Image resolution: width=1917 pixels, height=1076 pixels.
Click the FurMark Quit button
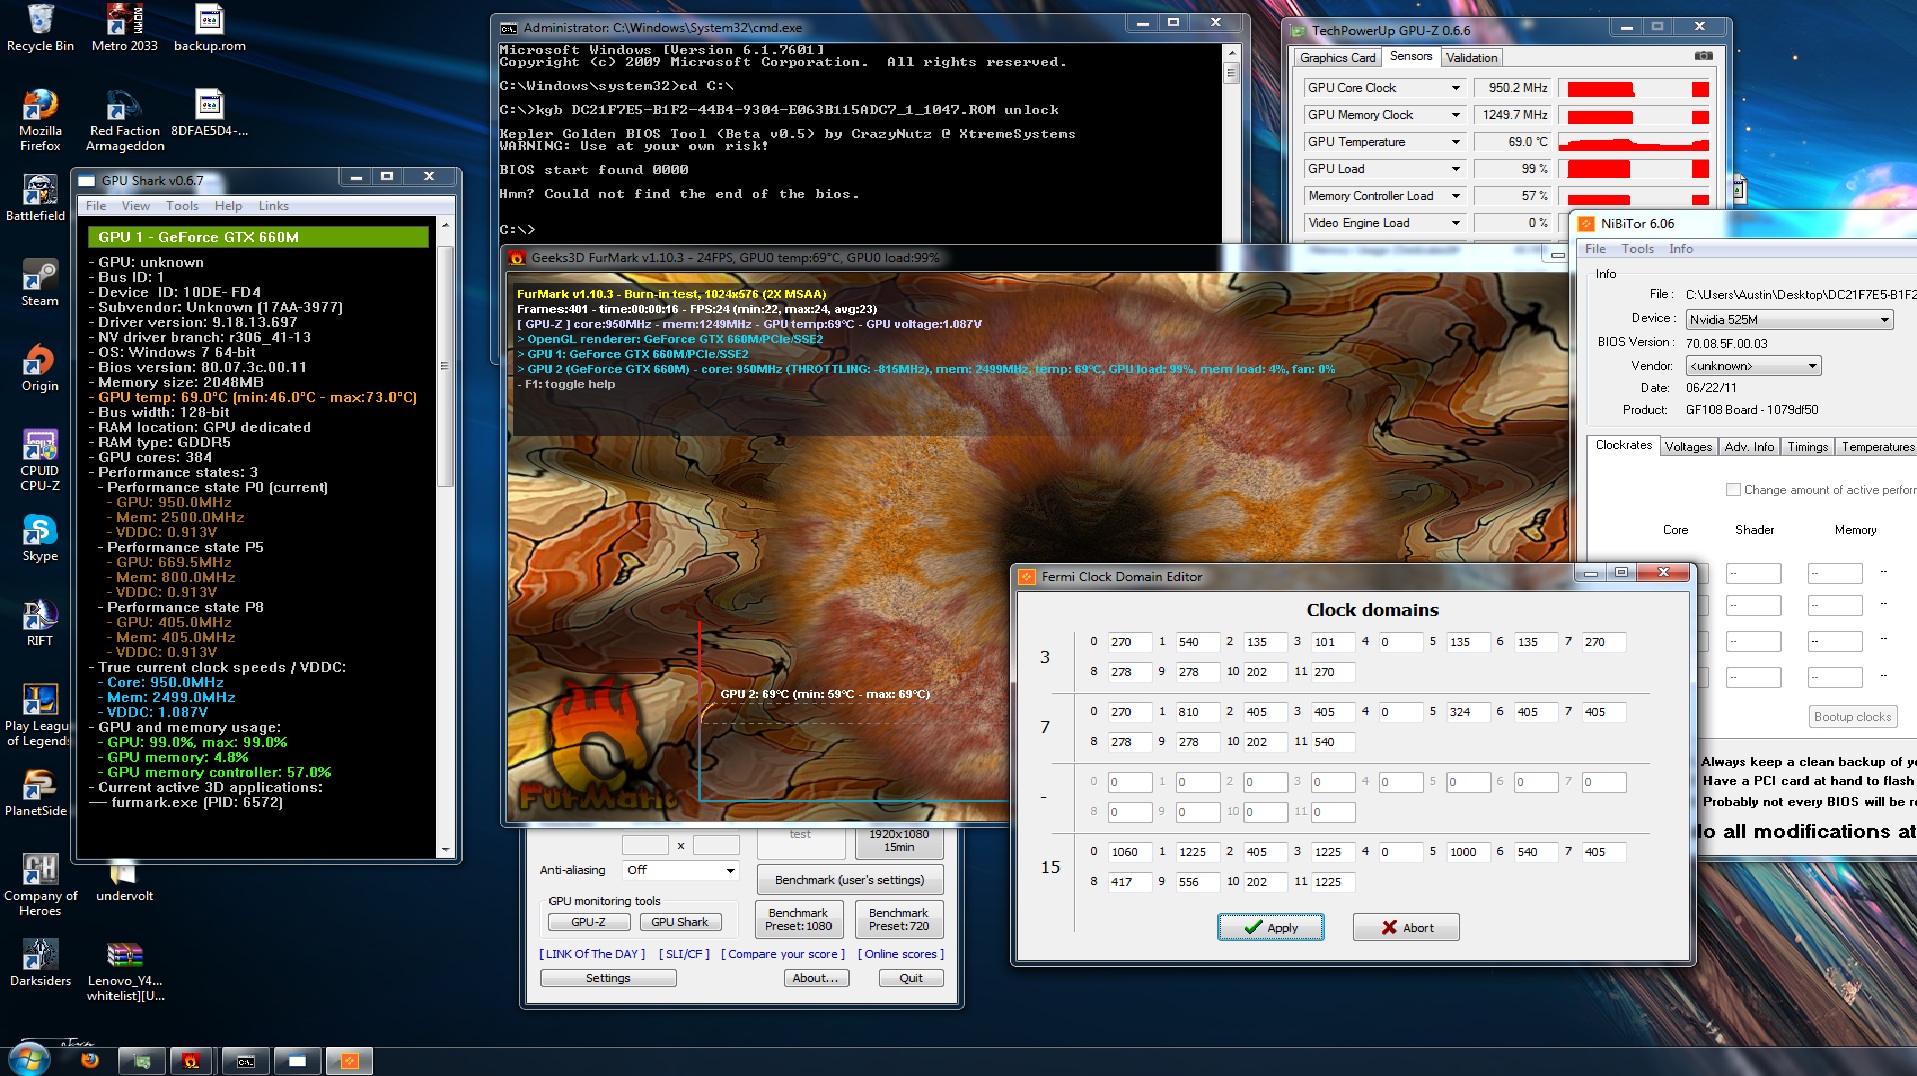910,978
